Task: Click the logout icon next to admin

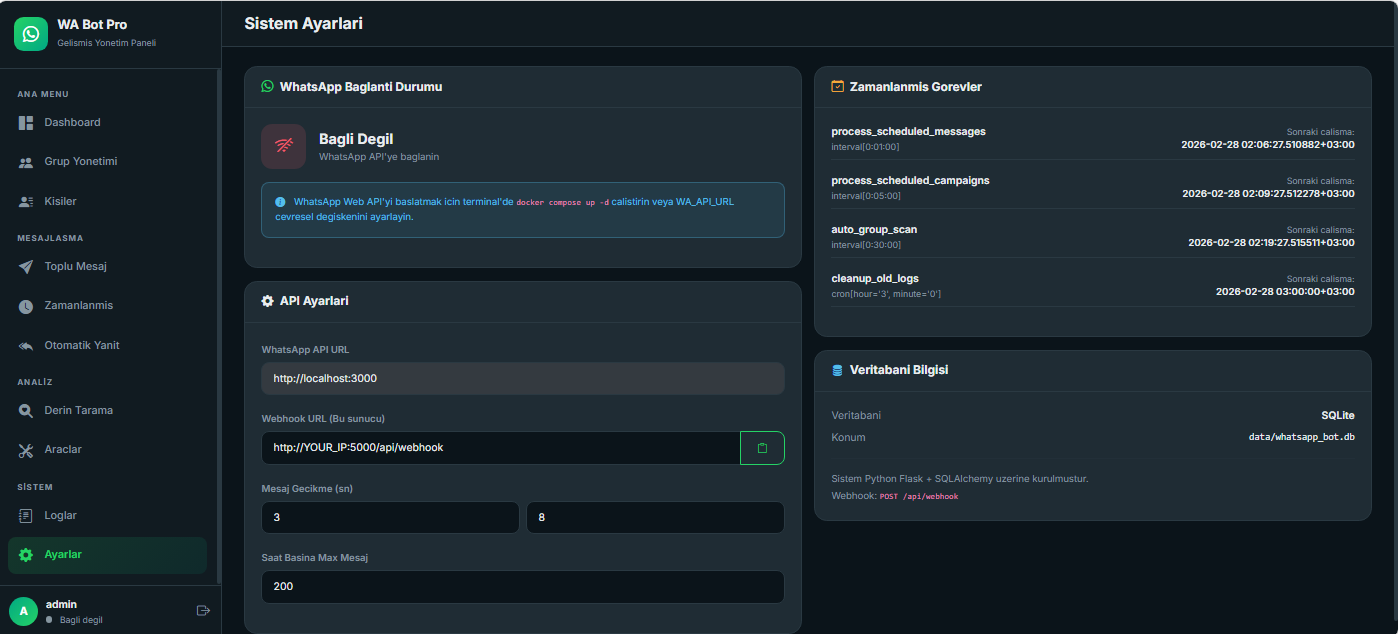Action: click(203, 610)
